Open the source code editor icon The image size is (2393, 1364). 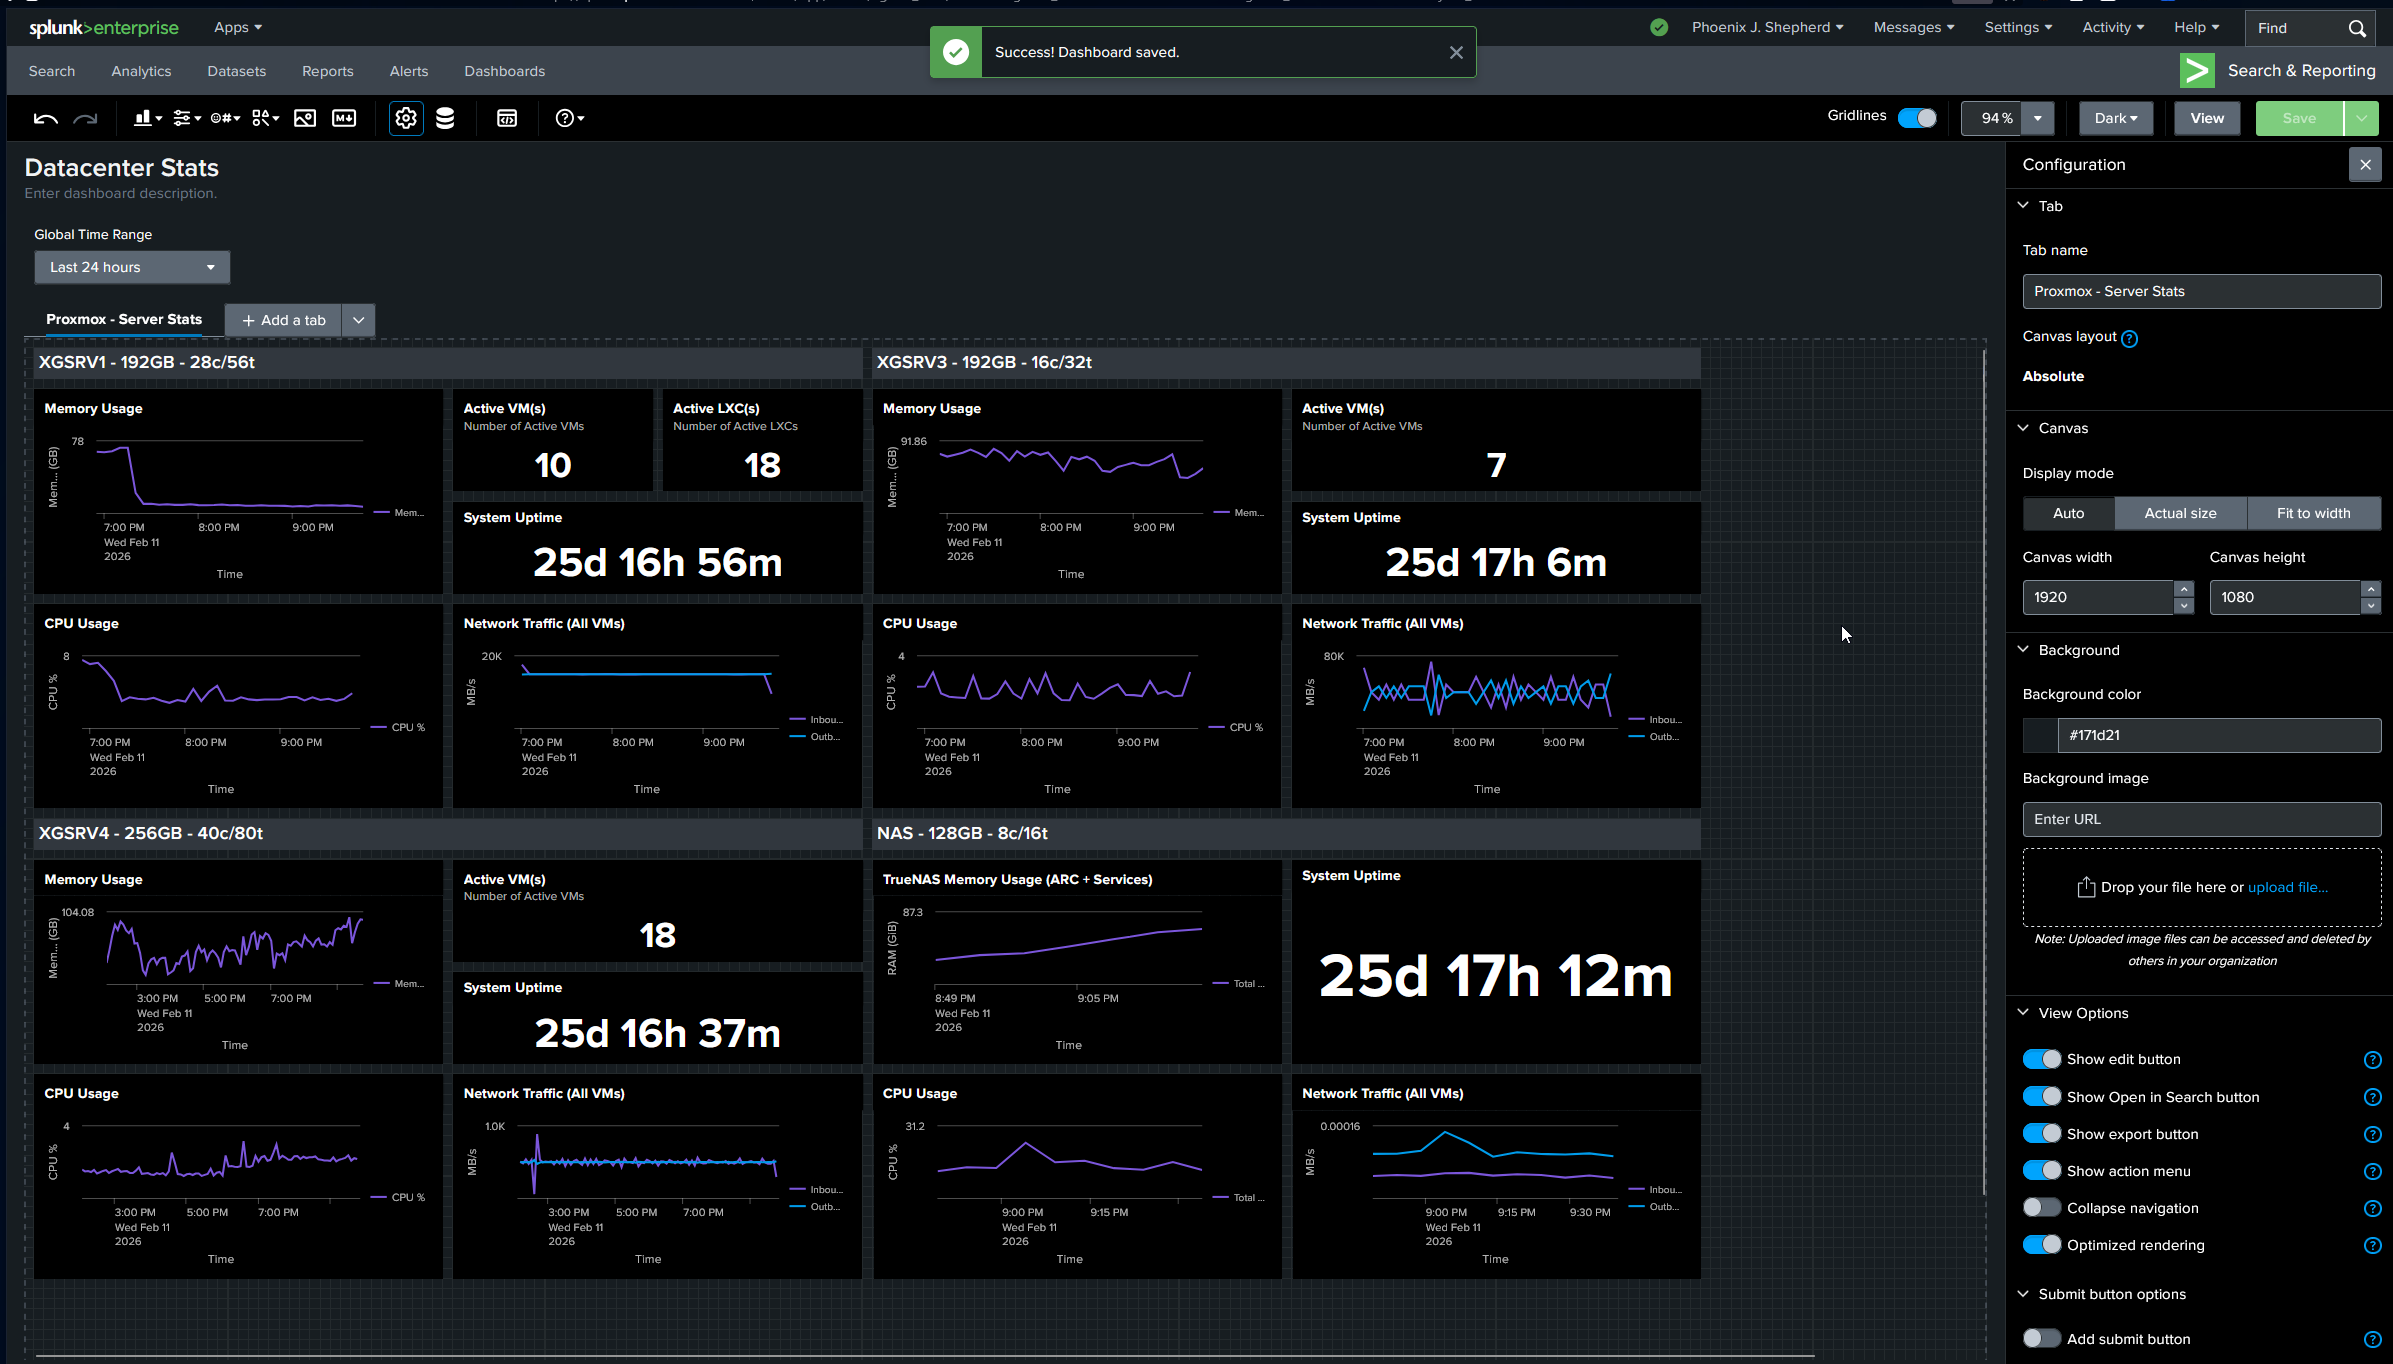507,118
